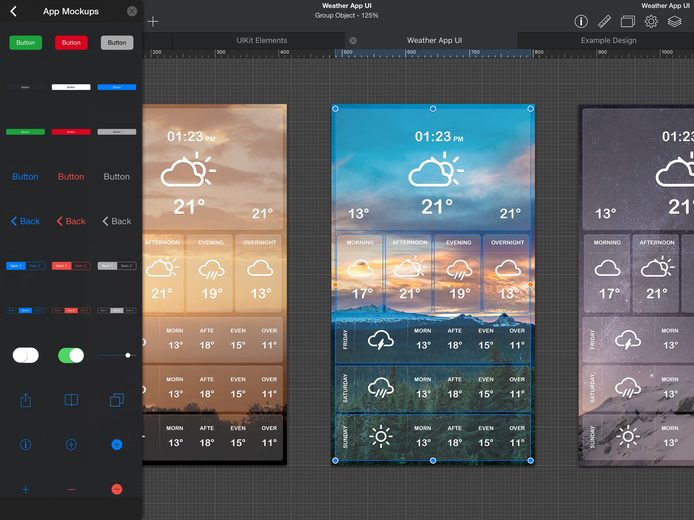Click the top-left selection handle
The height and width of the screenshot is (520, 694).
(x=335, y=108)
